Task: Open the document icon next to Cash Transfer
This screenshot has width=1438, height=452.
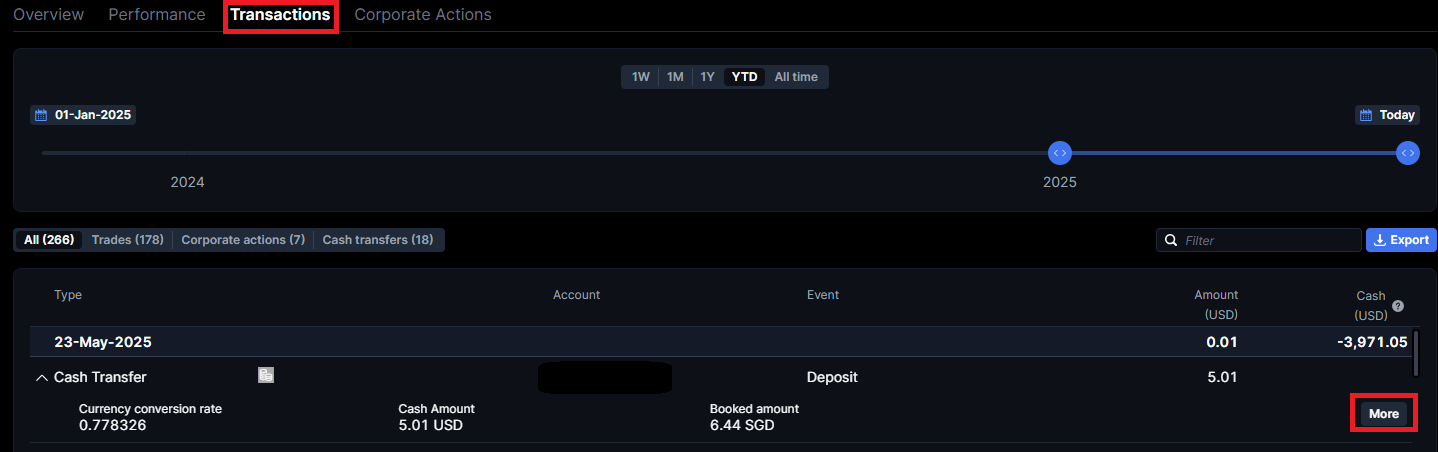Action: tap(266, 375)
